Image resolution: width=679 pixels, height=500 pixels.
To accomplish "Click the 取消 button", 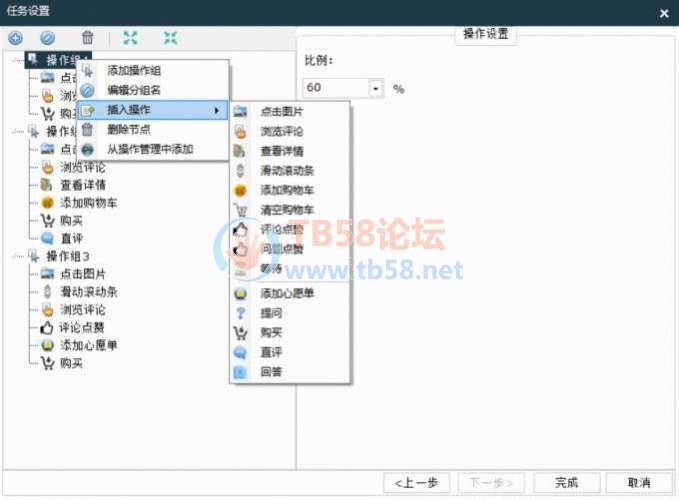I will click(638, 482).
